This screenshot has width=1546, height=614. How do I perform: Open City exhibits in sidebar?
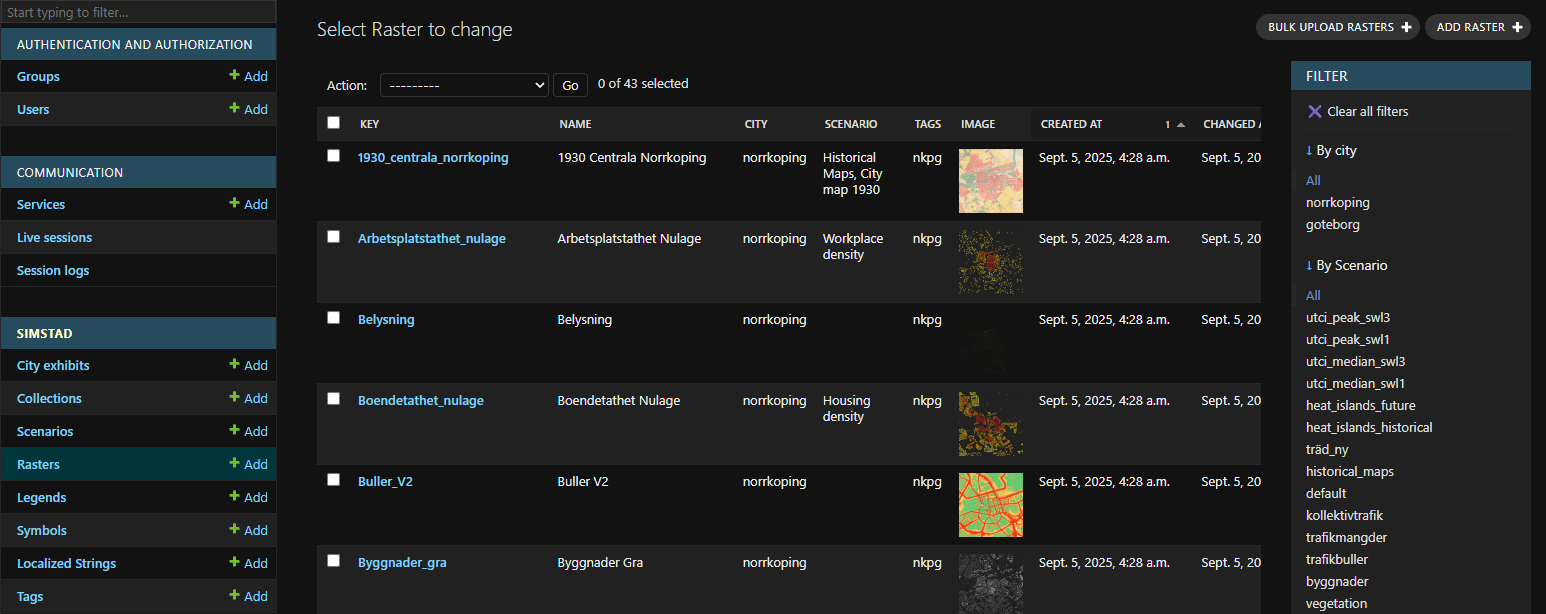(x=53, y=365)
